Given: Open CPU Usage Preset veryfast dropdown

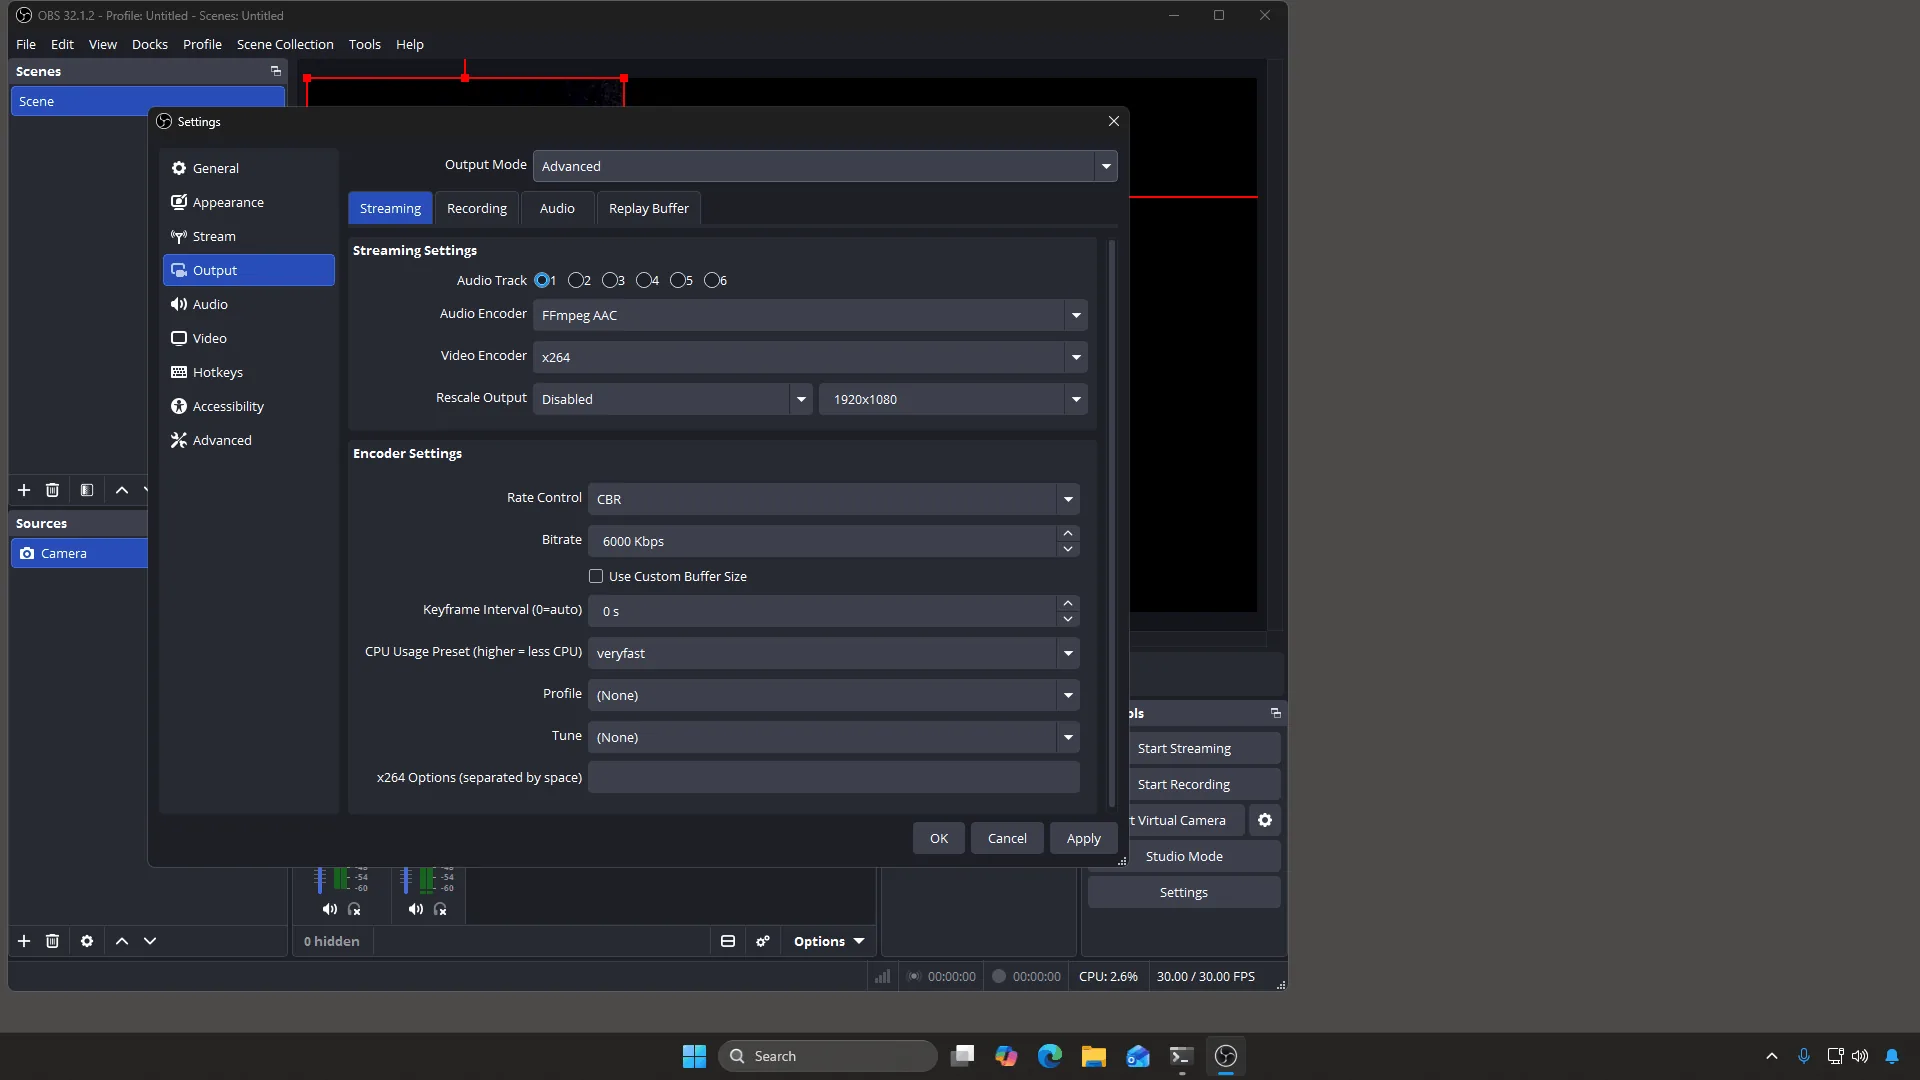Looking at the screenshot, I should coord(834,653).
